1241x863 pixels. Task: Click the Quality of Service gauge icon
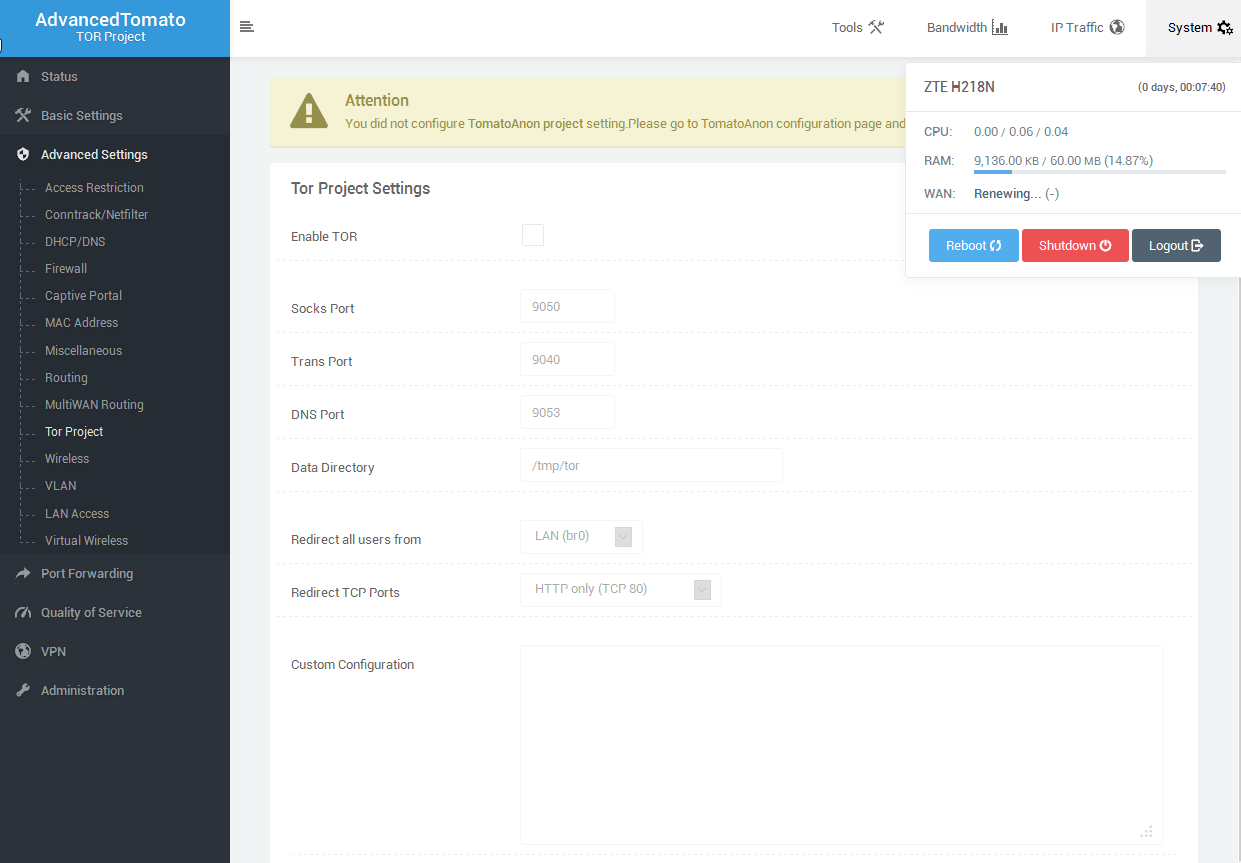23,612
